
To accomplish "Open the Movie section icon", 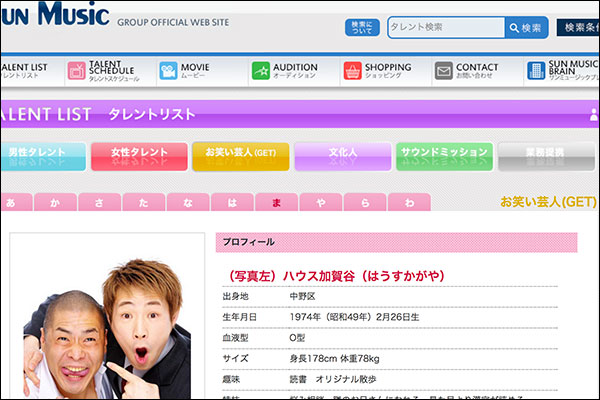I will click(169, 71).
